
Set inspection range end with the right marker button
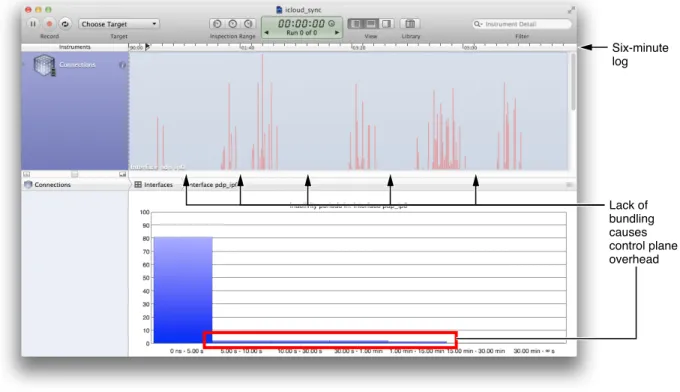click(248, 24)
